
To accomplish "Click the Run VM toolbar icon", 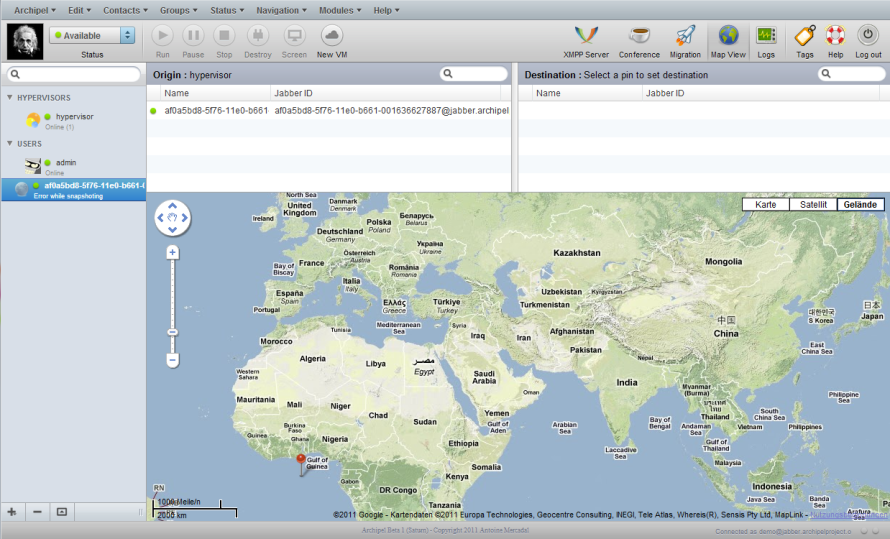I will (162, 36).
